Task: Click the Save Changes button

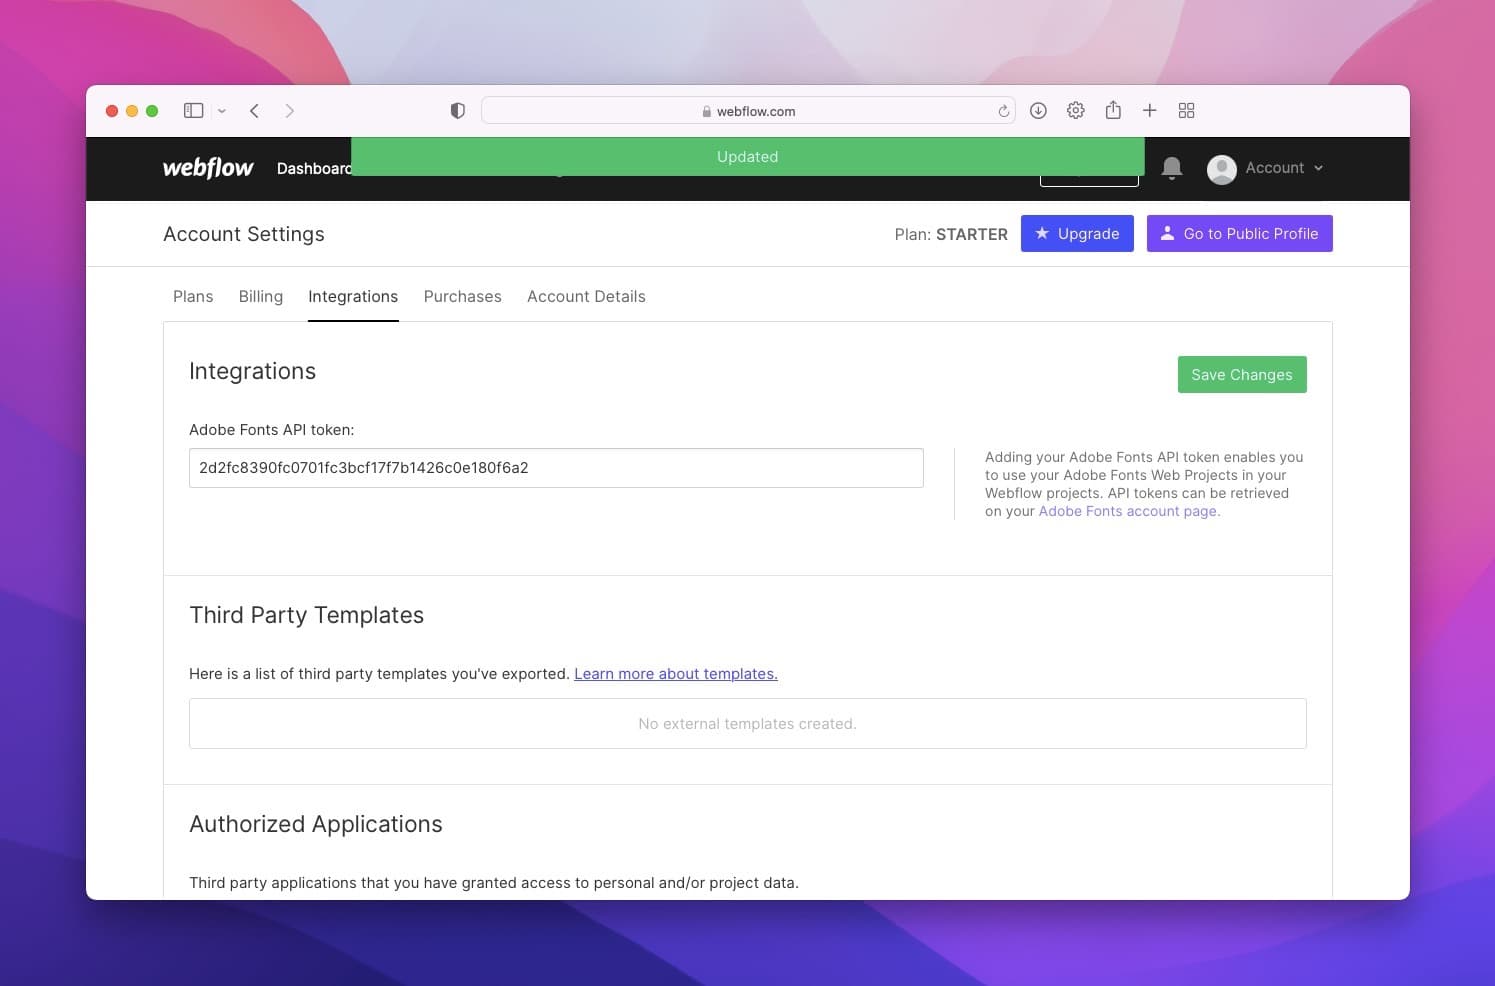Action: [x=1242, y=375]
